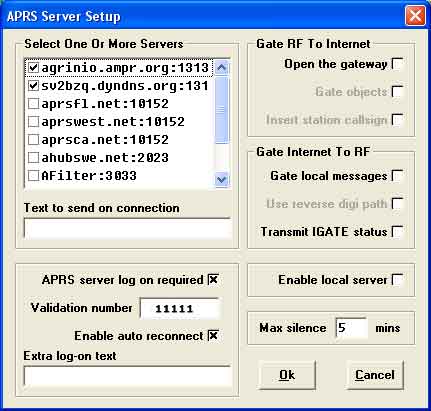The width and height of the screenshot is (431, 411).
Task: Enable Open the gateway checkbox
Action: [397, 64]
